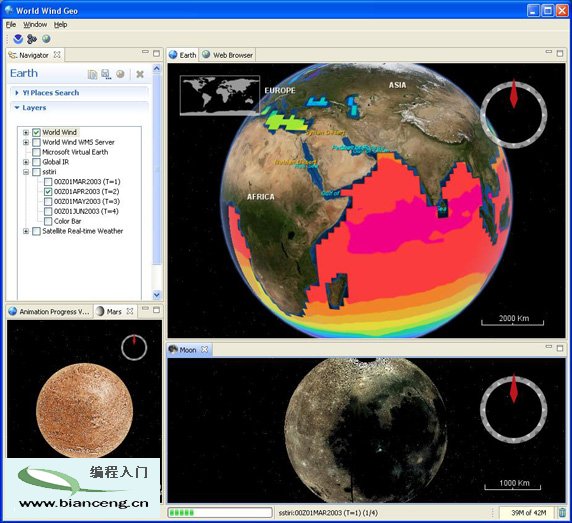Open the Window menu
Image resolution: width=572 pixels, height=523 pixels.
pyautogui.click(x=35, y=24)
